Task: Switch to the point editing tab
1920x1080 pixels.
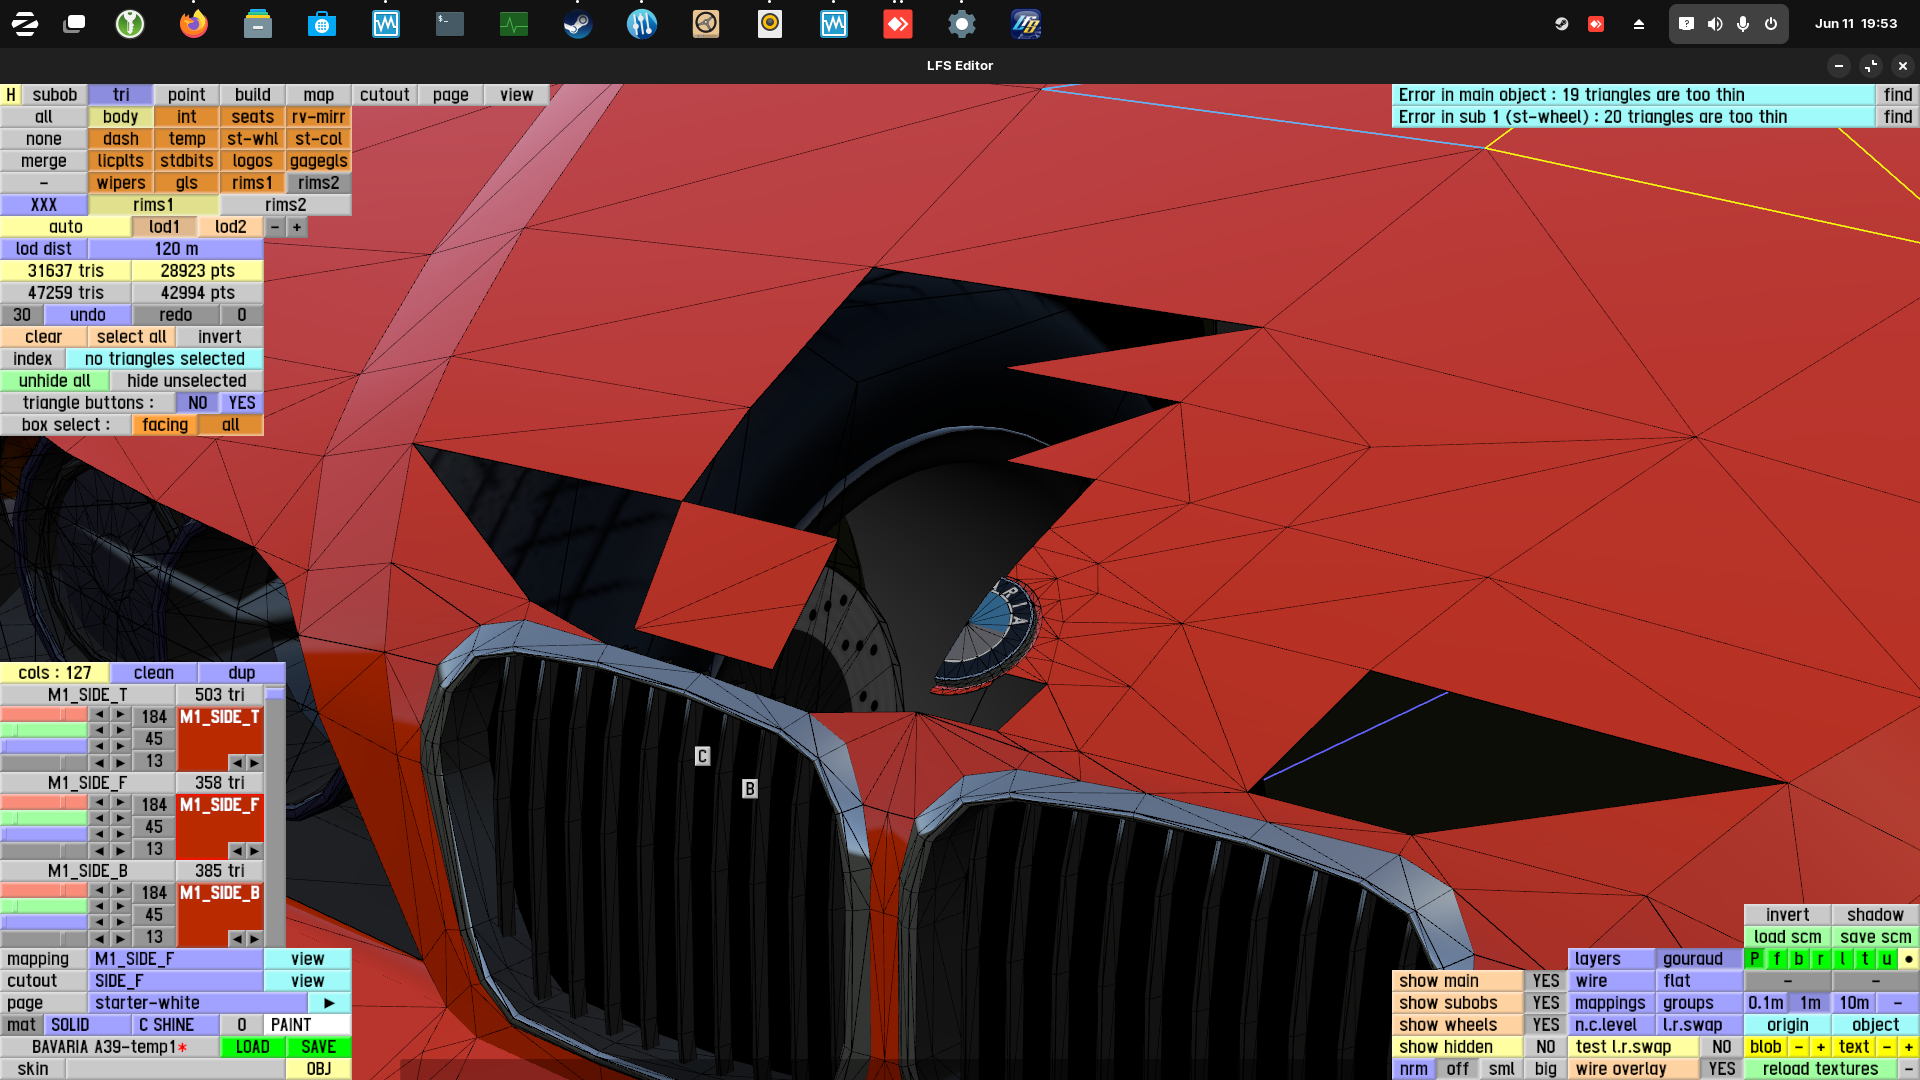Action: click(186, 95)
